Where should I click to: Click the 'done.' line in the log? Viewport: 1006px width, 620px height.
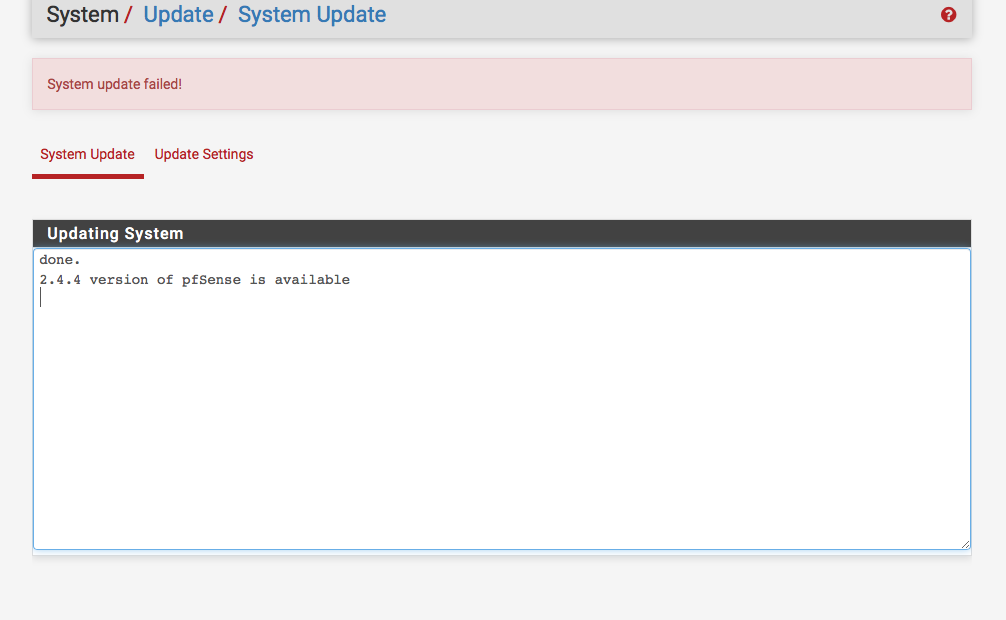point(60,260)
